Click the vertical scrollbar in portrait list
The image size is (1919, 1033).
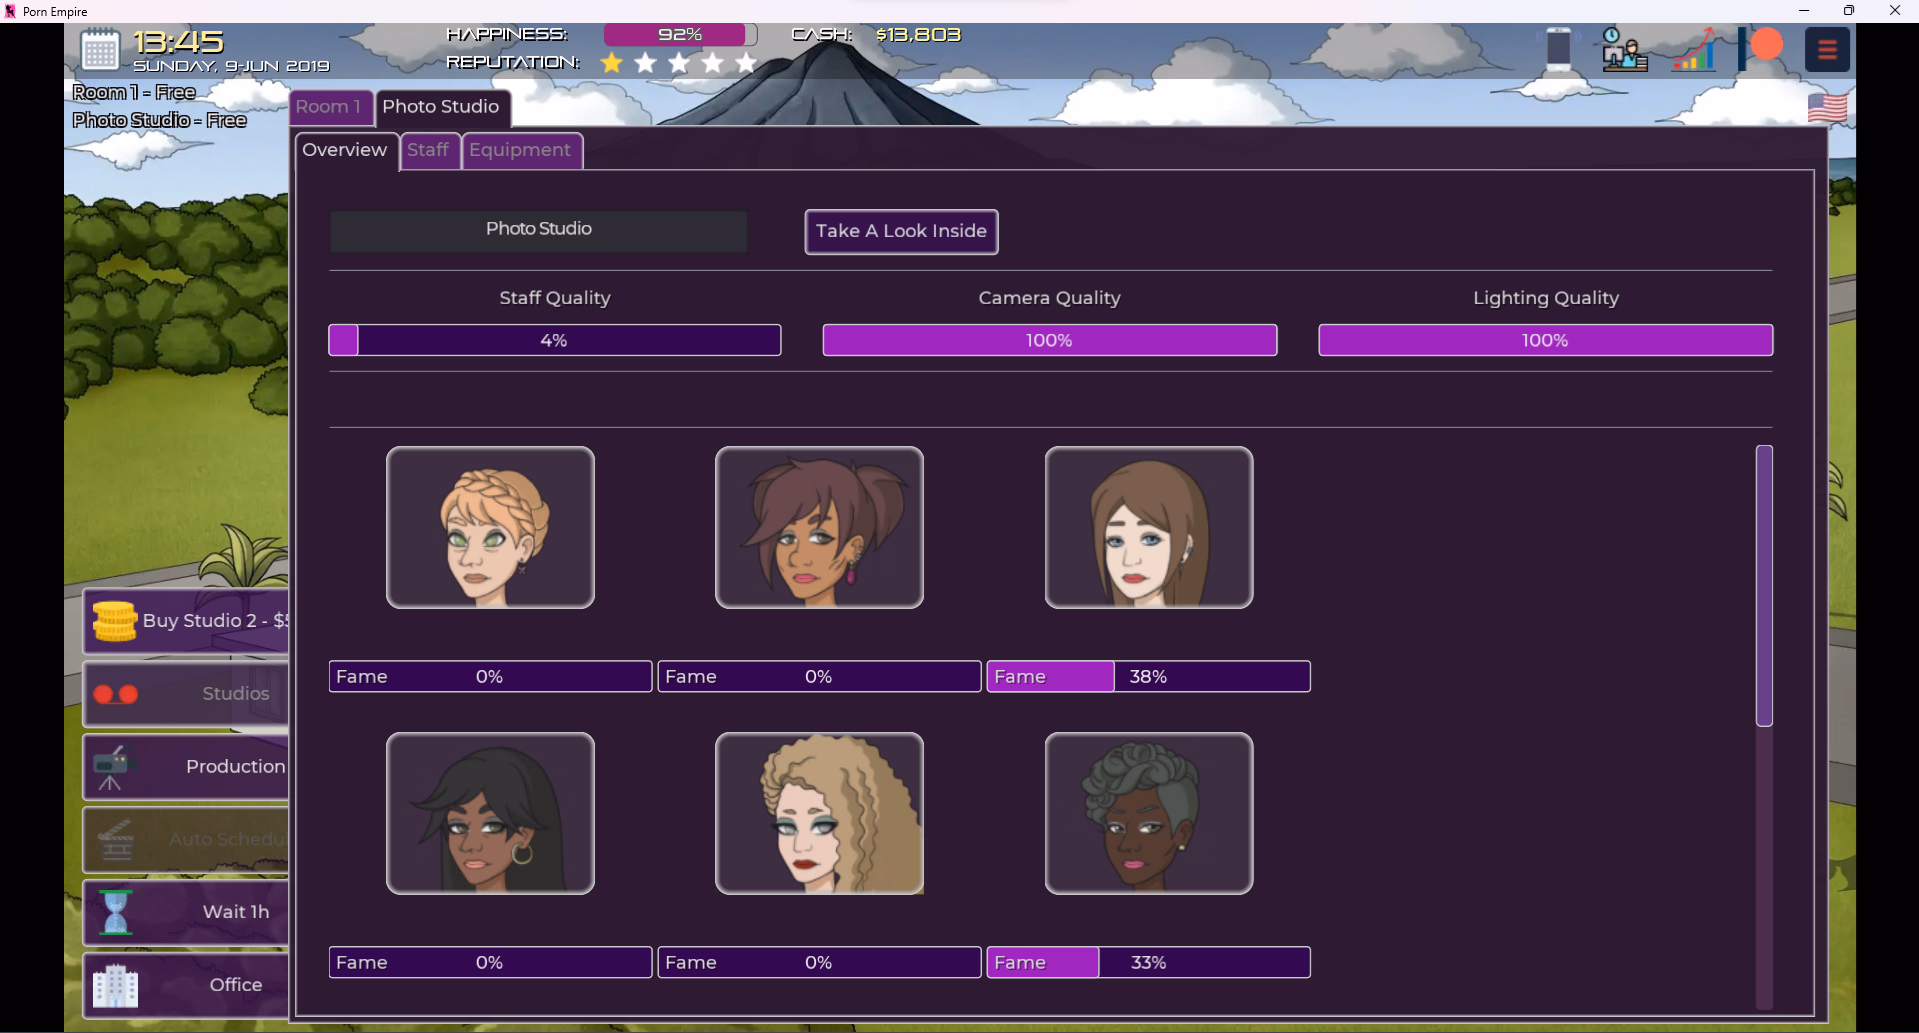coord(1764,585)
